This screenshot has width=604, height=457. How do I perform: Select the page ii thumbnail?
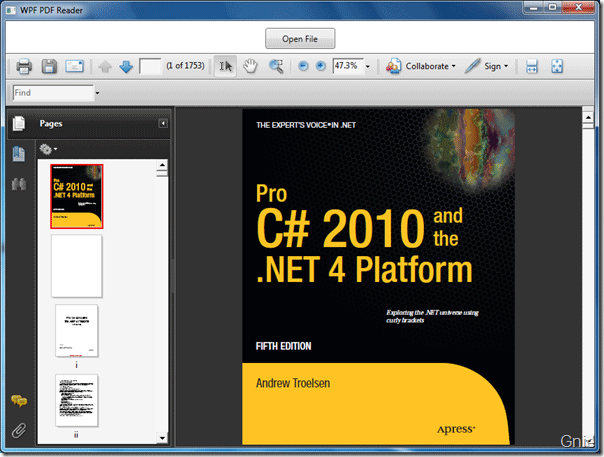point(76,402)
